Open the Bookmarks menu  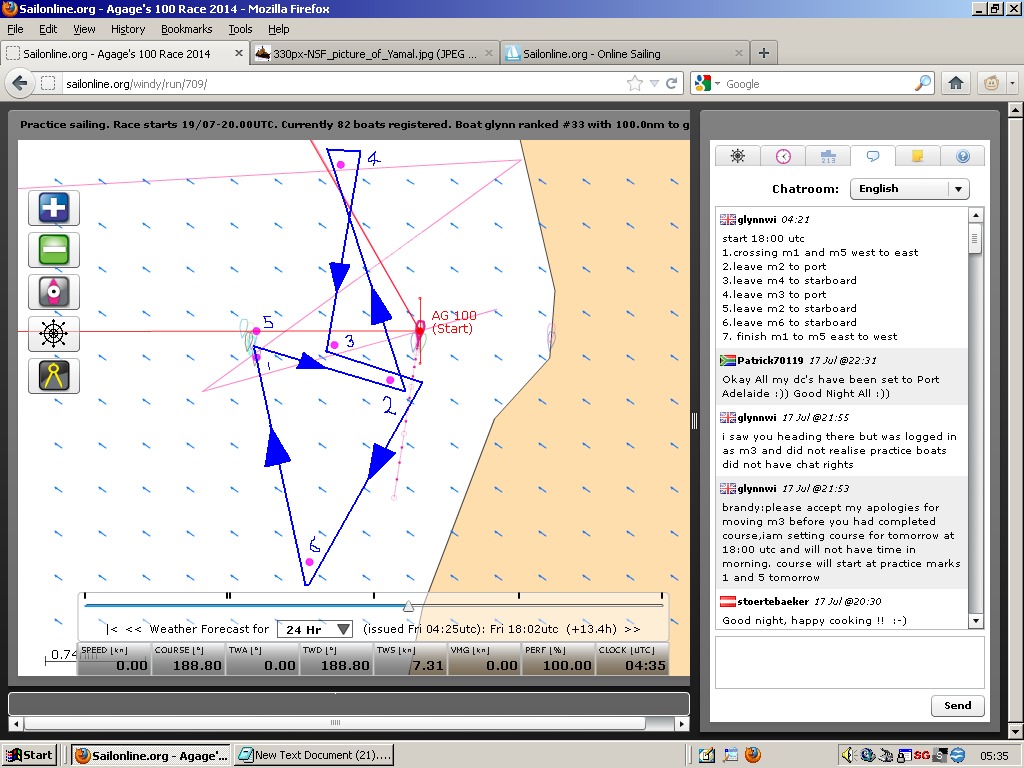click(x=187, y=29)
